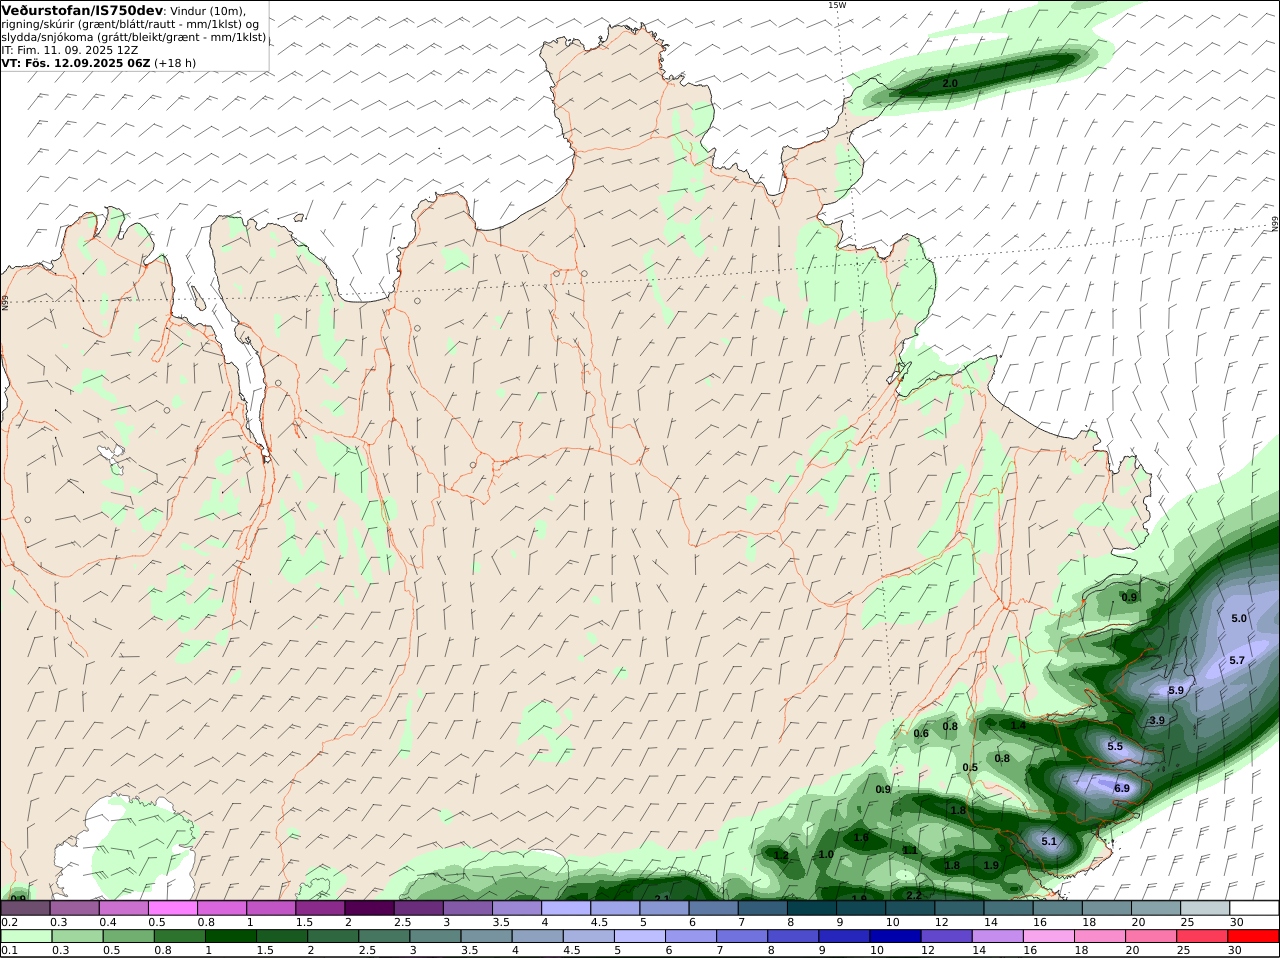
Task: Select the bright pink 0.5 swatch in snow legend
Action: pyautogui.click(x=172, y=908)
